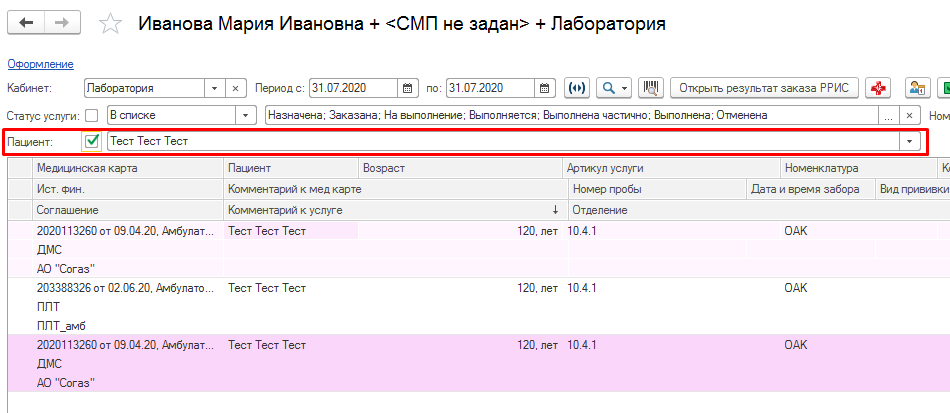Open calendar for period end date
Image resolution: width=950 pixels, height=413 pixels.
[543, 88]
